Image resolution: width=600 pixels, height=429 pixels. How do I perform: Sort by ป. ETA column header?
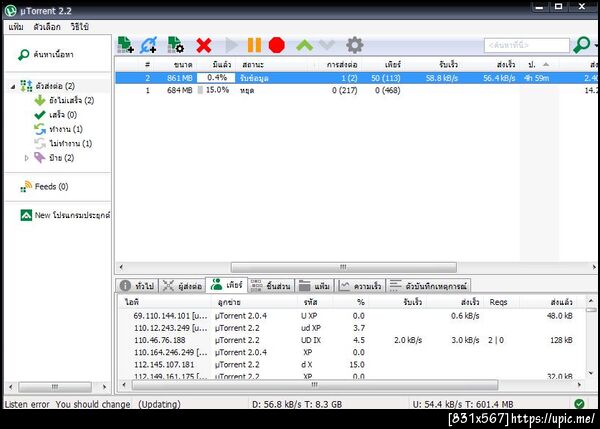coord(539,65)
